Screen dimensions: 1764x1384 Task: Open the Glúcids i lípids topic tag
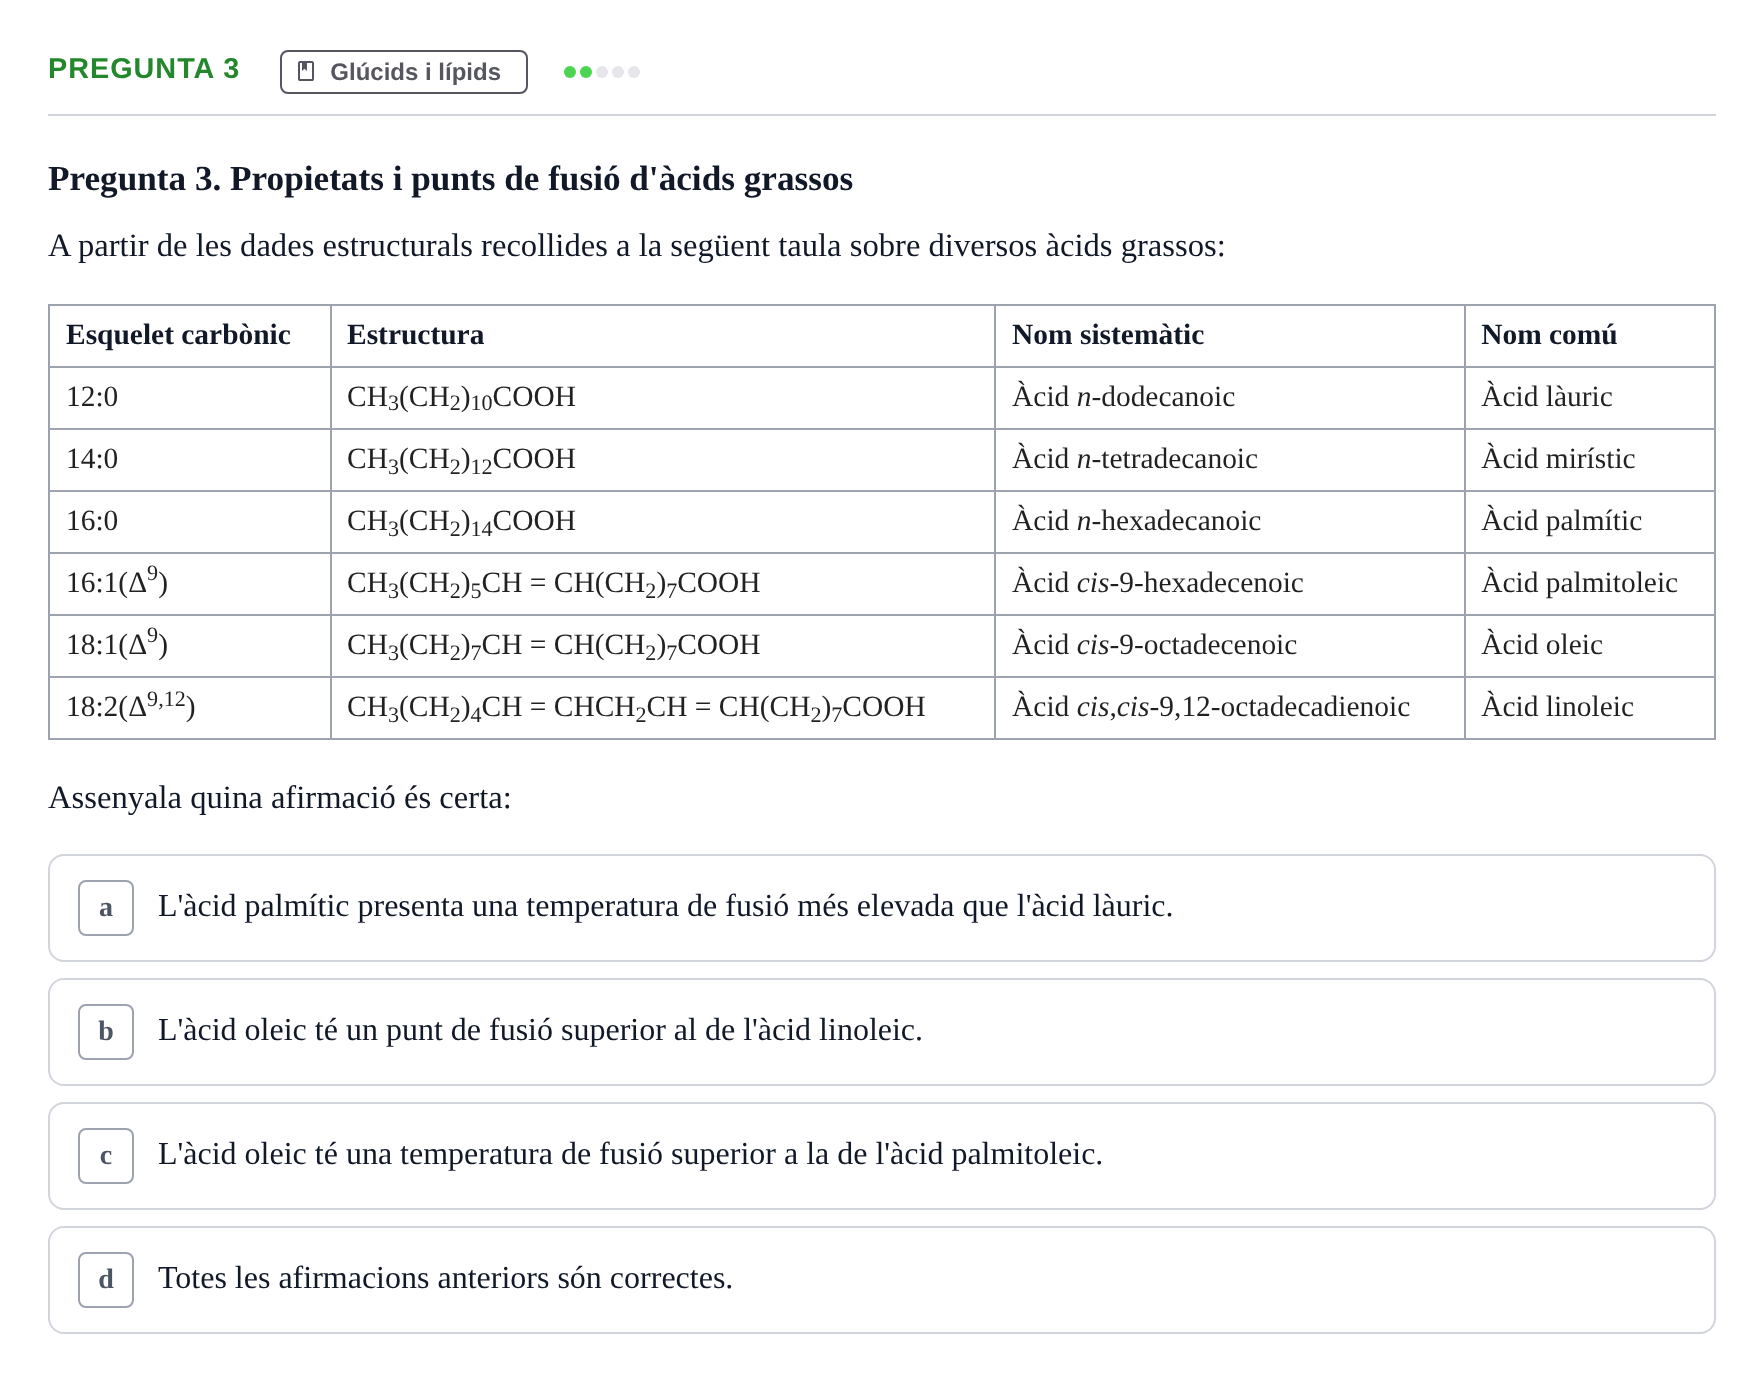(x=404, y=72)
